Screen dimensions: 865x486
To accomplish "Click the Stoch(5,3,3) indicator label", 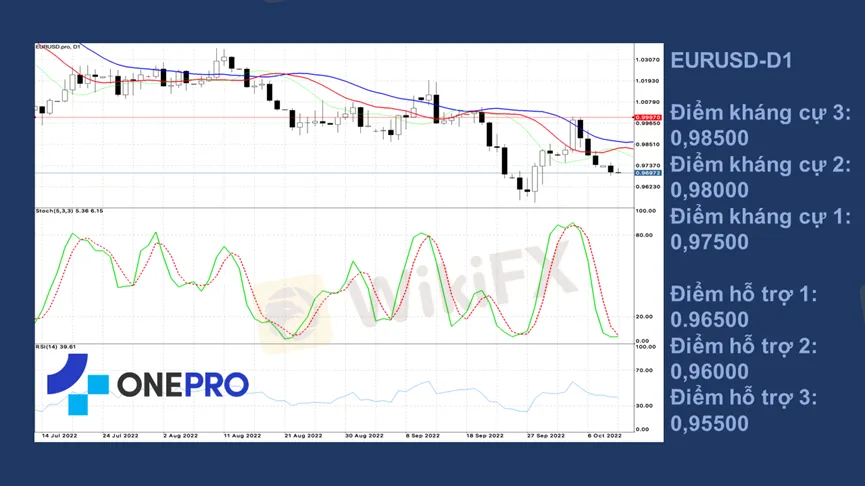I will tap(69, 211).
